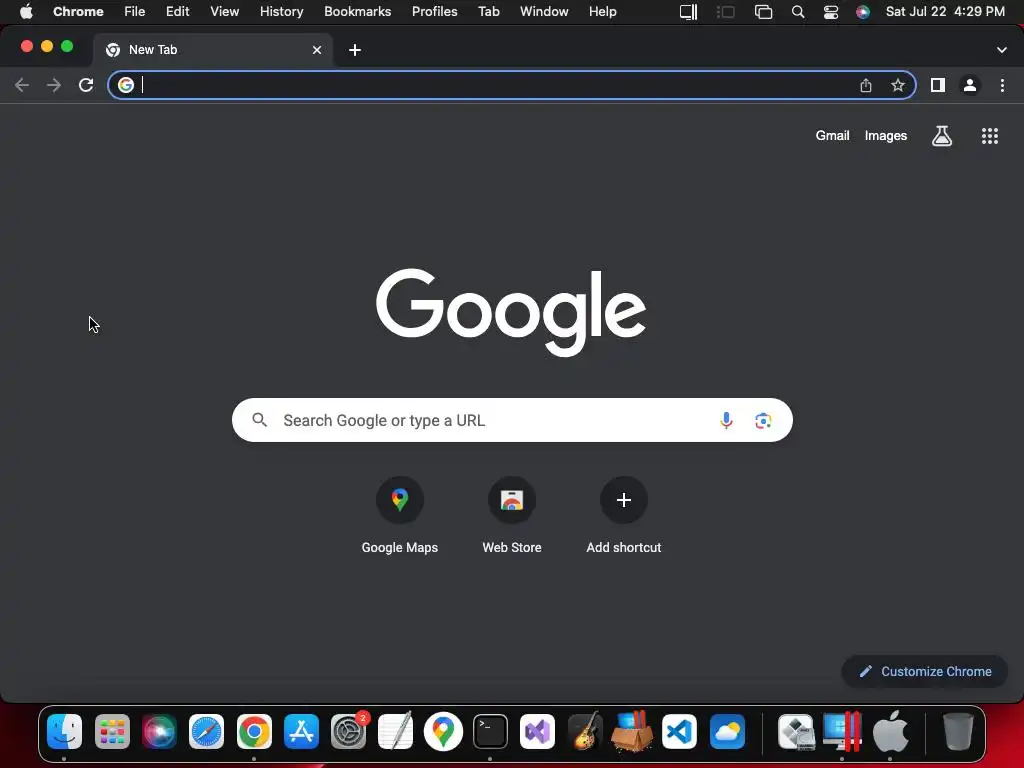
Task: Open System Settings from the Dock
Action: pos(349,731)
